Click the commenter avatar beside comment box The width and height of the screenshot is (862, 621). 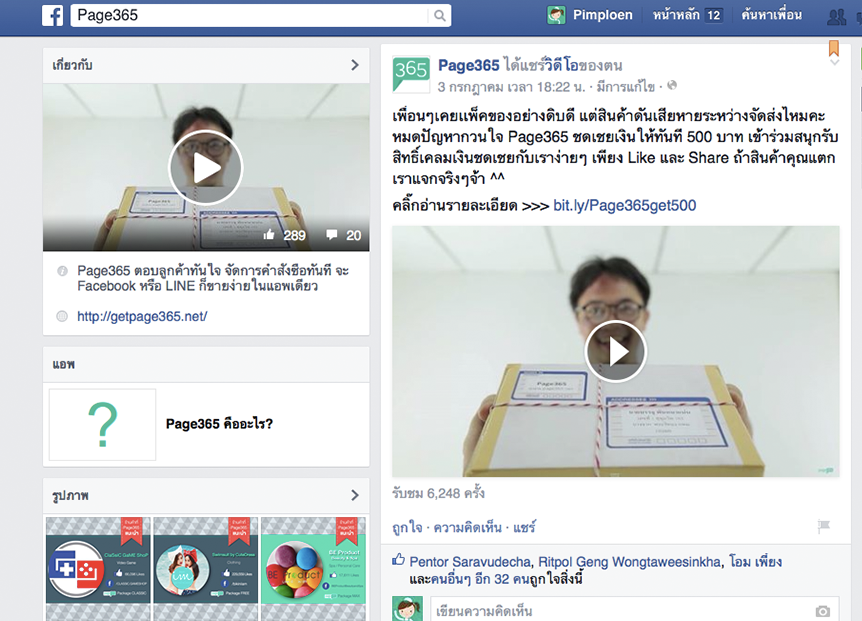click(x=407, y=609)
